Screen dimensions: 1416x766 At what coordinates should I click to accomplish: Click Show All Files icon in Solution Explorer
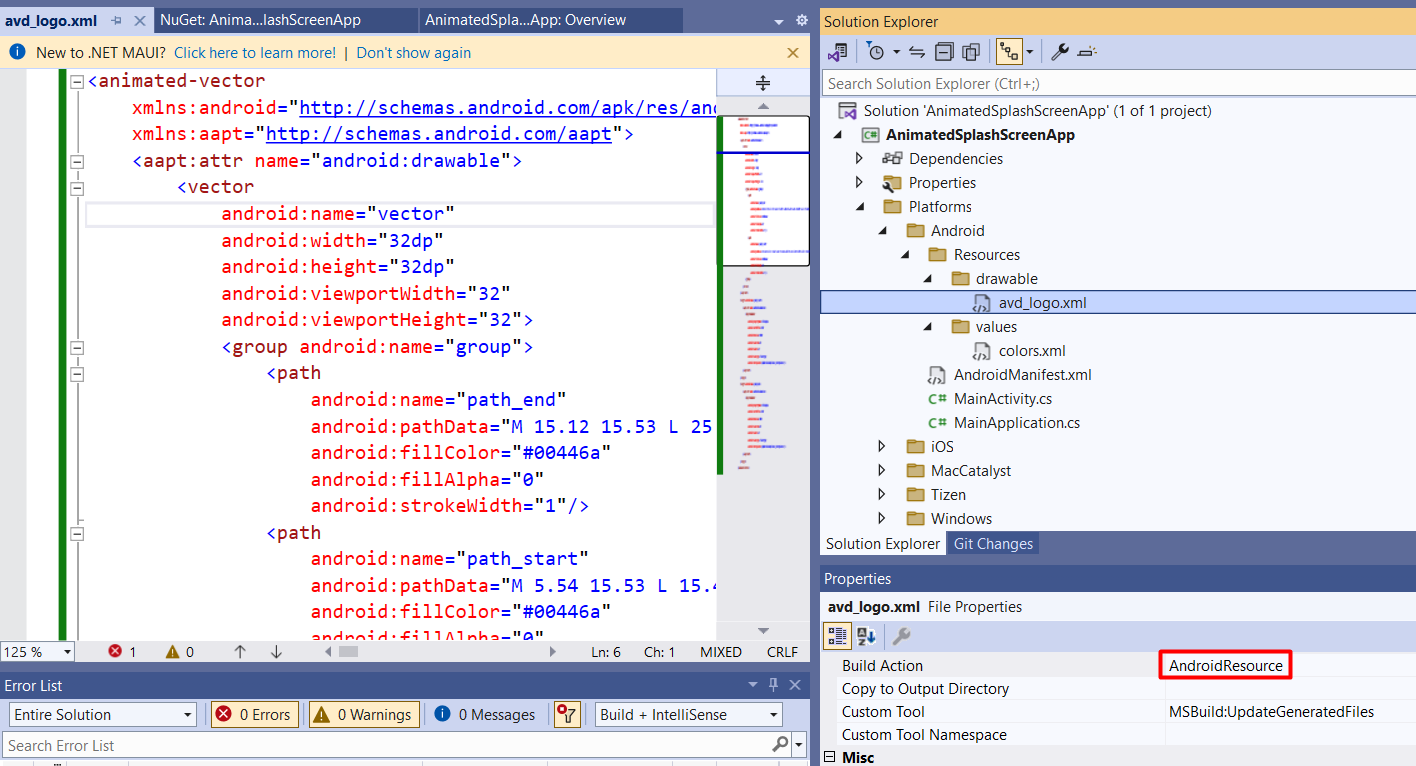point(970,52)
